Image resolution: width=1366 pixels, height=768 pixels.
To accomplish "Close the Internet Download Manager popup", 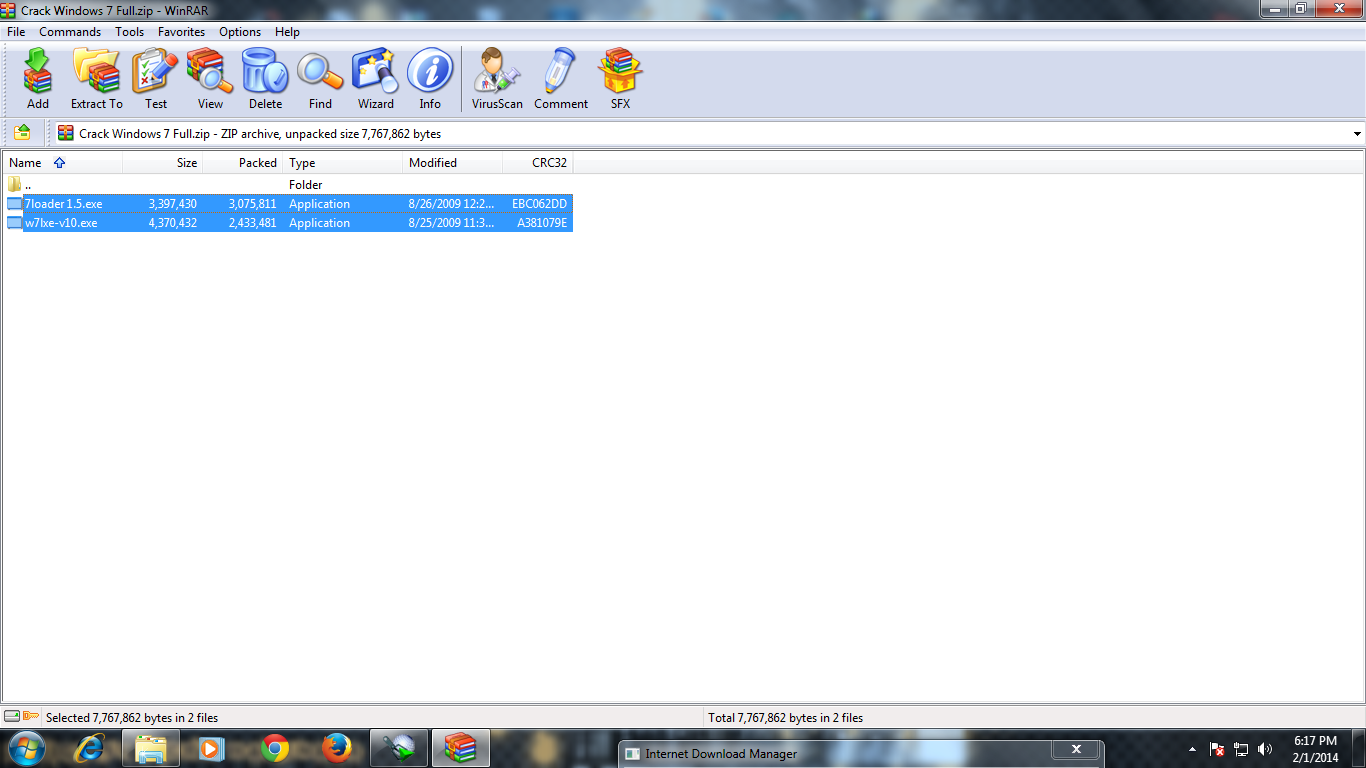I will click(x=1077, y=749).
